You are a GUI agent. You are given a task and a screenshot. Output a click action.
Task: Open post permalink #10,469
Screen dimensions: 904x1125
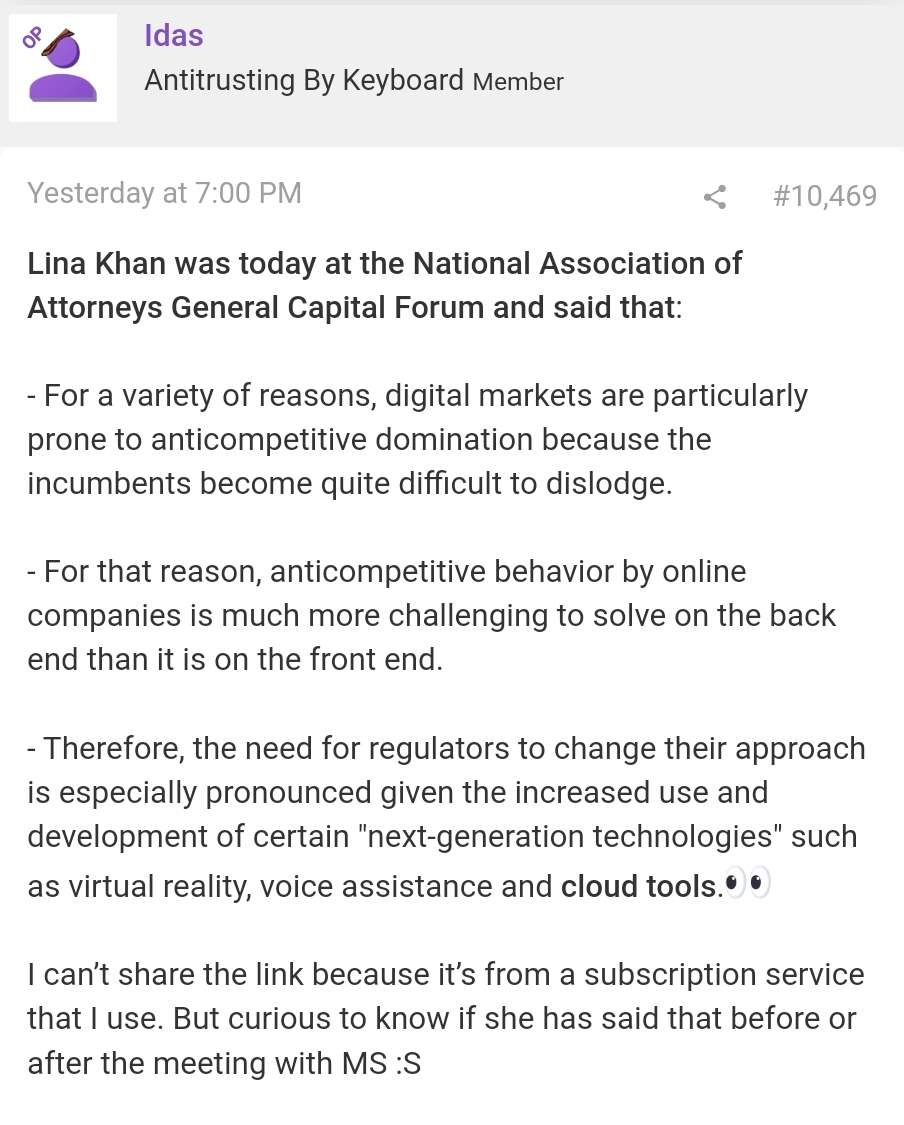825,195
